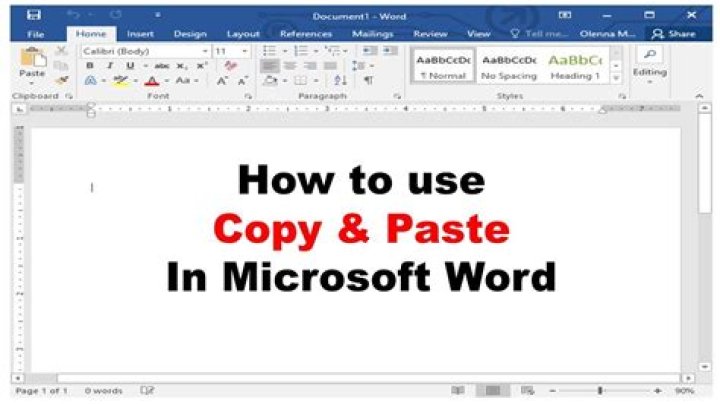The width and height of the screenshot is (720, 404).
Task: Click the 0 words count
Action: coord(104,391)
